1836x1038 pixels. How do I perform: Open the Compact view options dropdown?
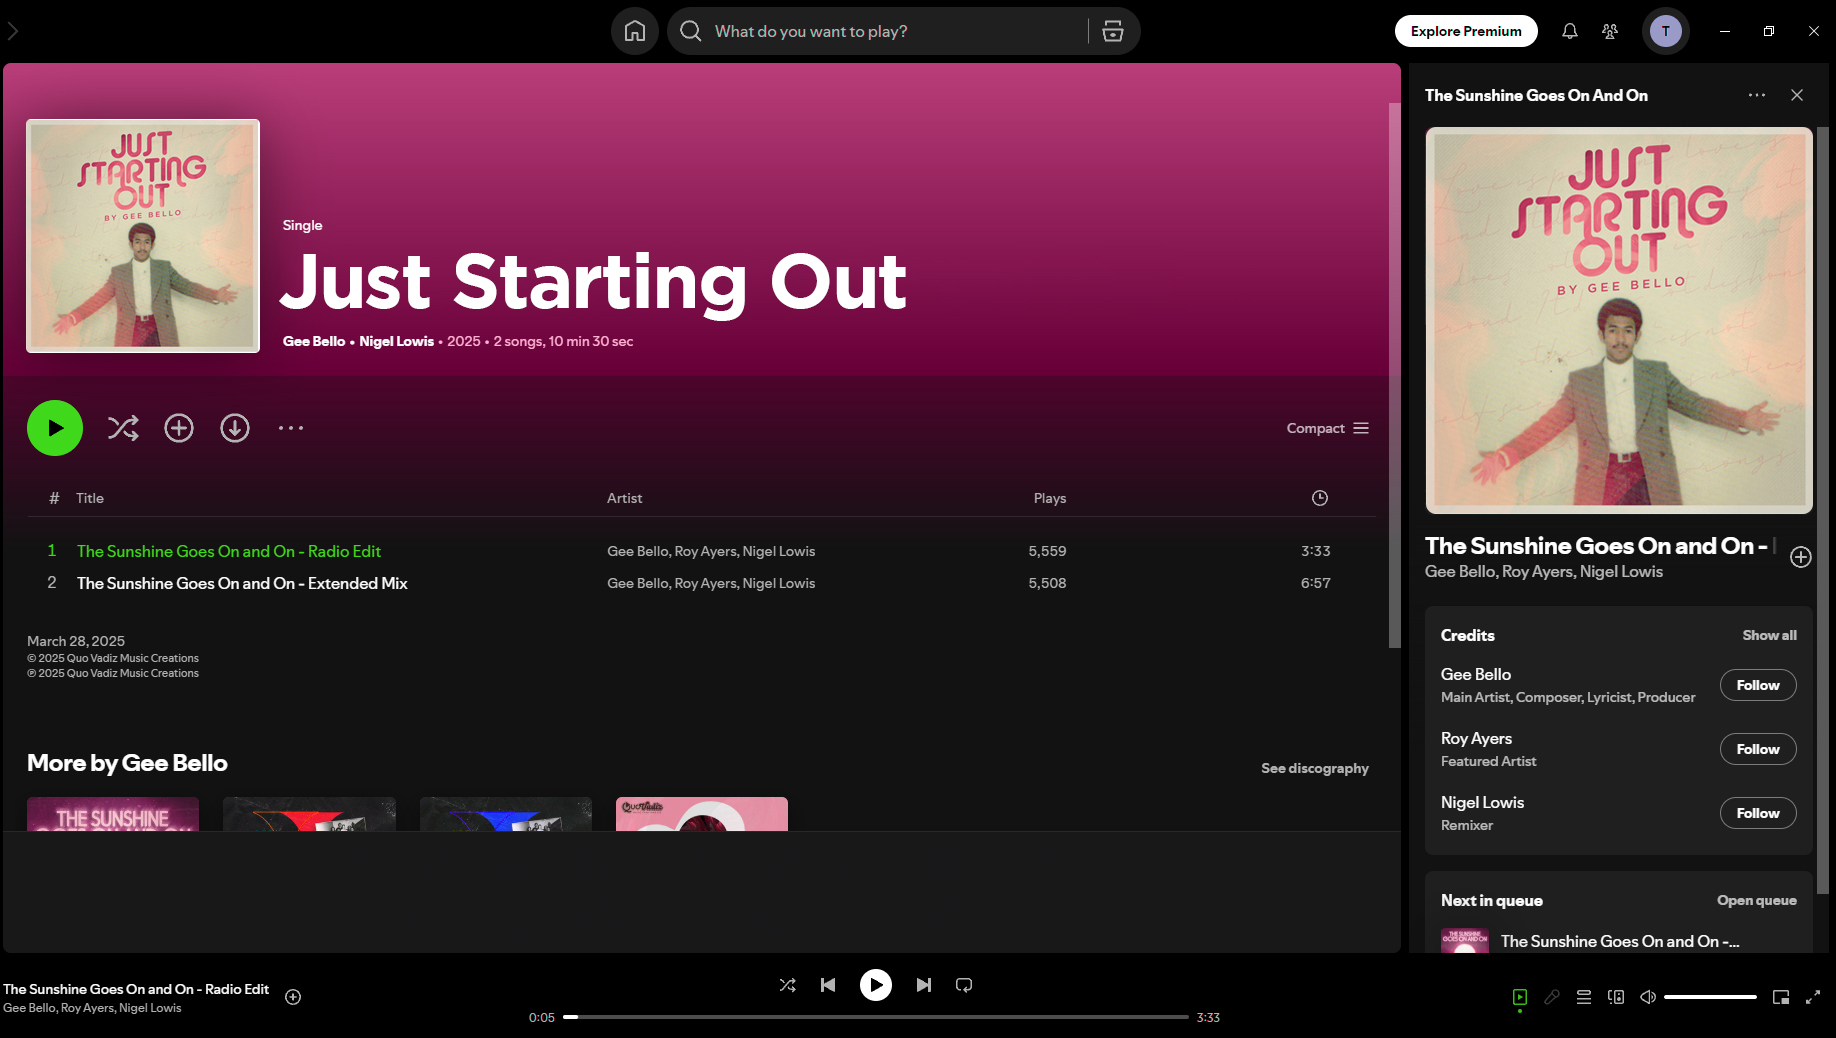point(1327,428)
